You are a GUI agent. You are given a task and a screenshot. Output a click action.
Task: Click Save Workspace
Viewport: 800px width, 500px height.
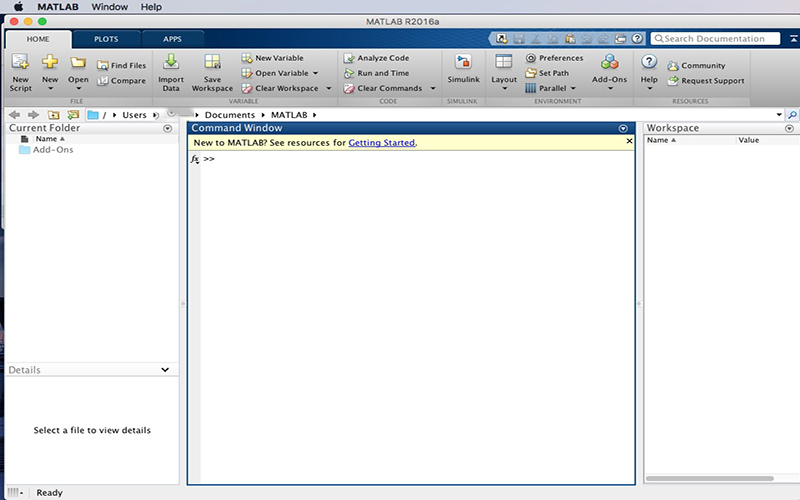[x=212, y=72]
